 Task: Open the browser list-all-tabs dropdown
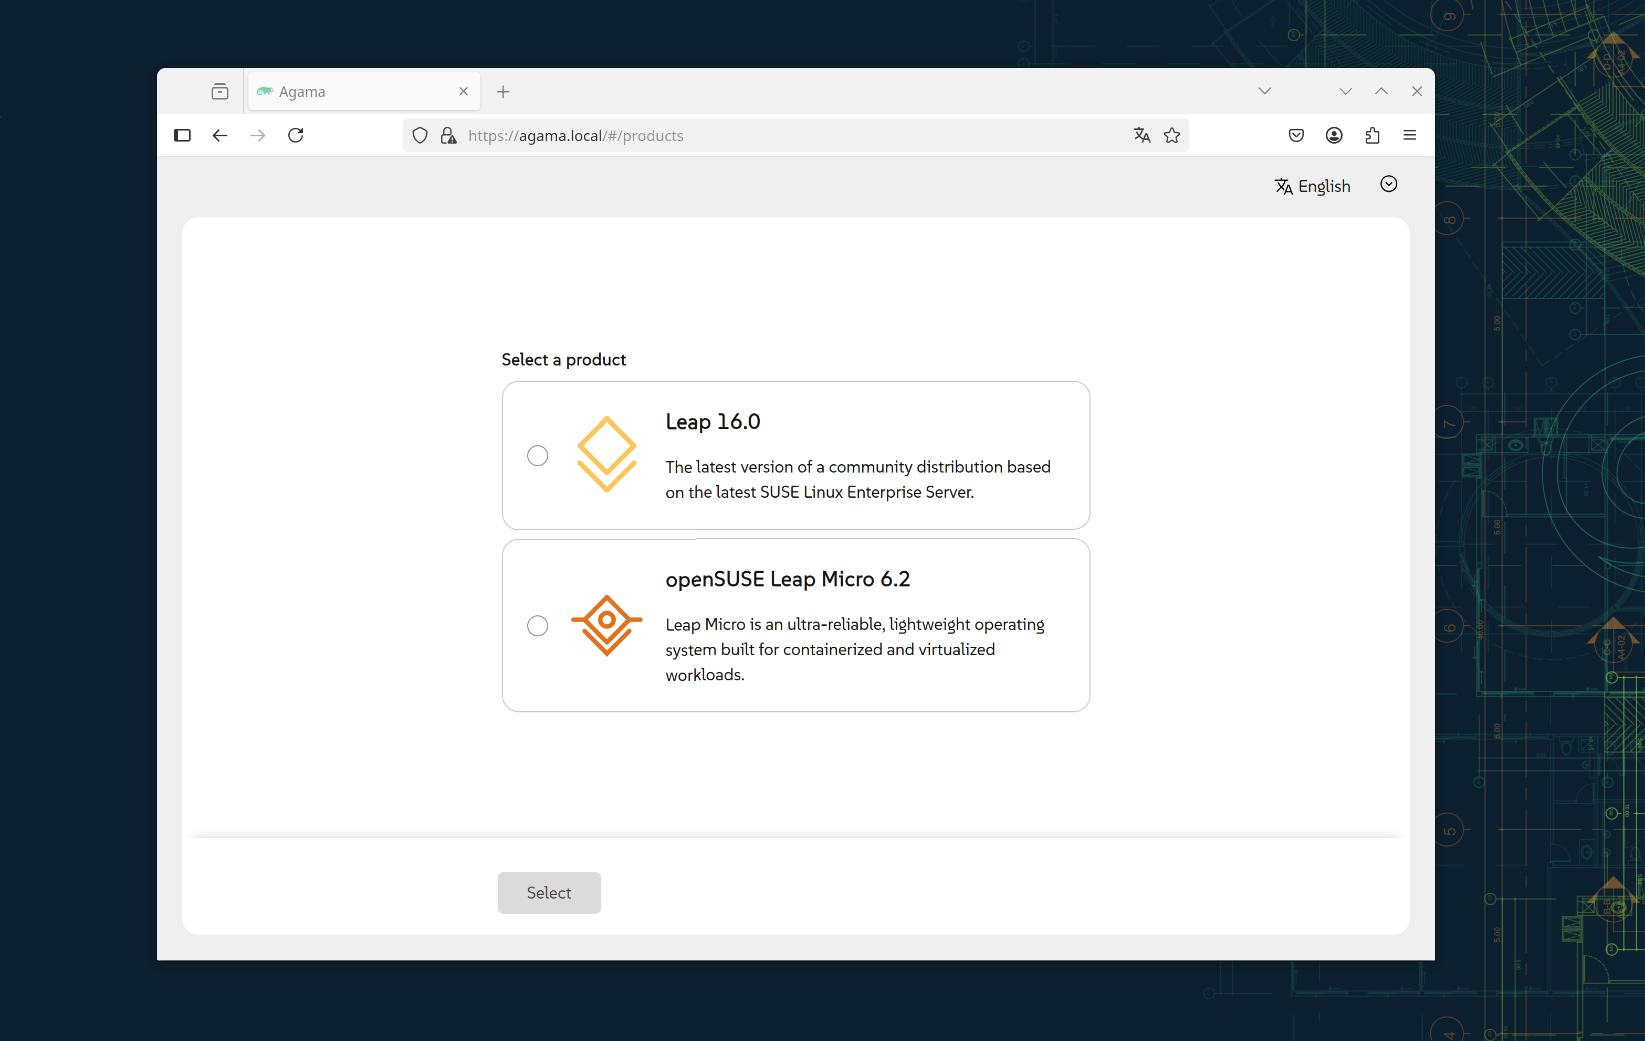point(1264,91)
